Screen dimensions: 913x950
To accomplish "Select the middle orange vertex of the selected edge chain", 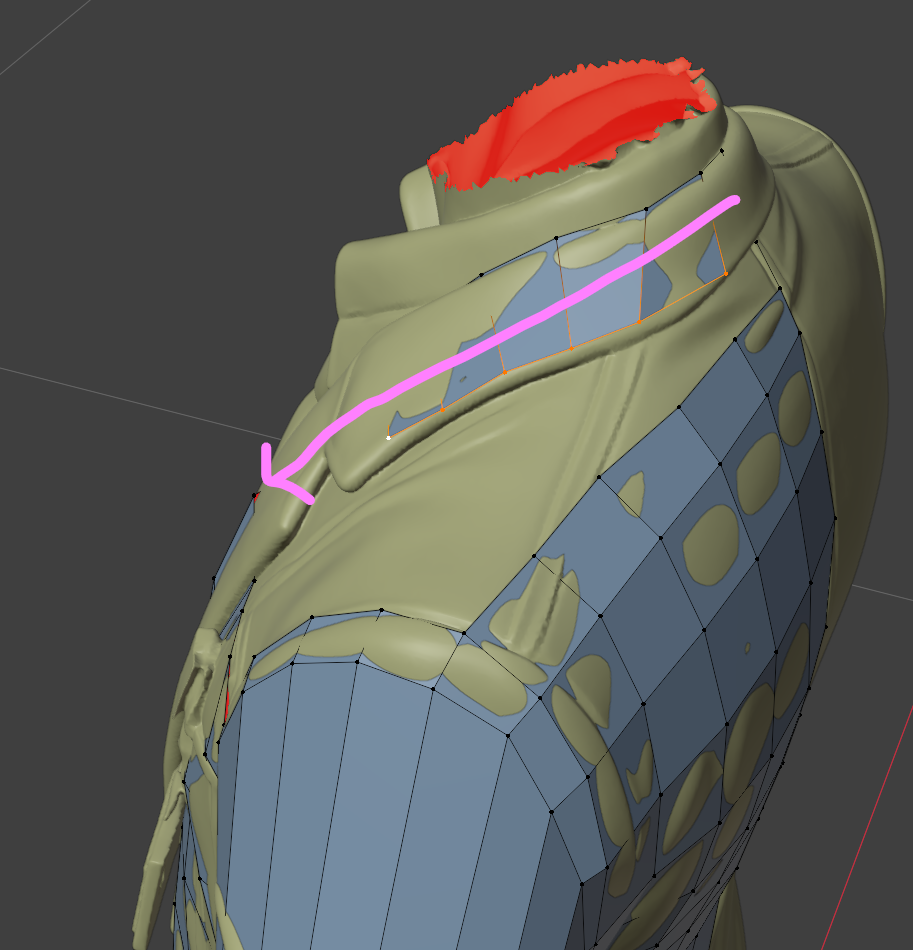I will click(570, 349).
